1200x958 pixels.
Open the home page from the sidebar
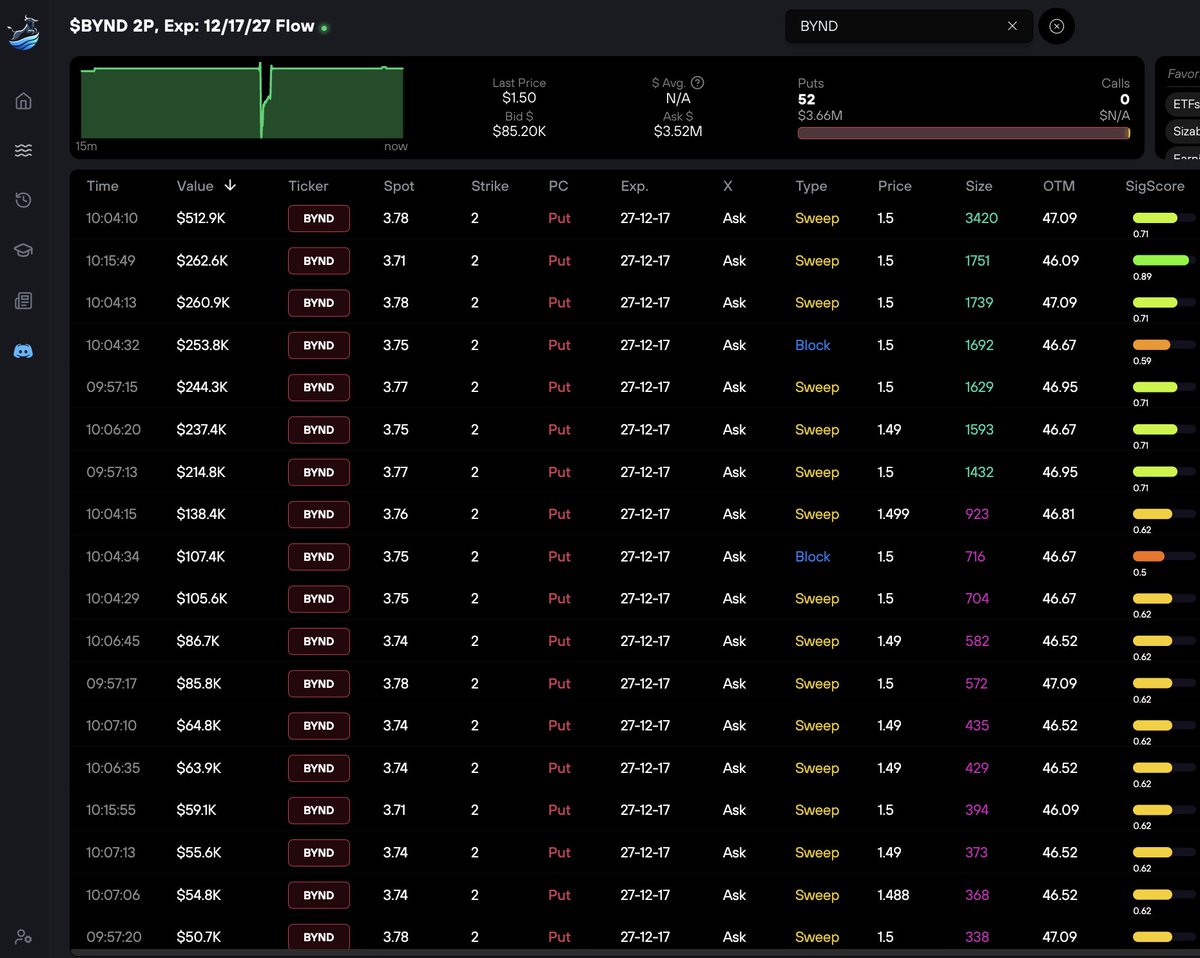point(24,101)
